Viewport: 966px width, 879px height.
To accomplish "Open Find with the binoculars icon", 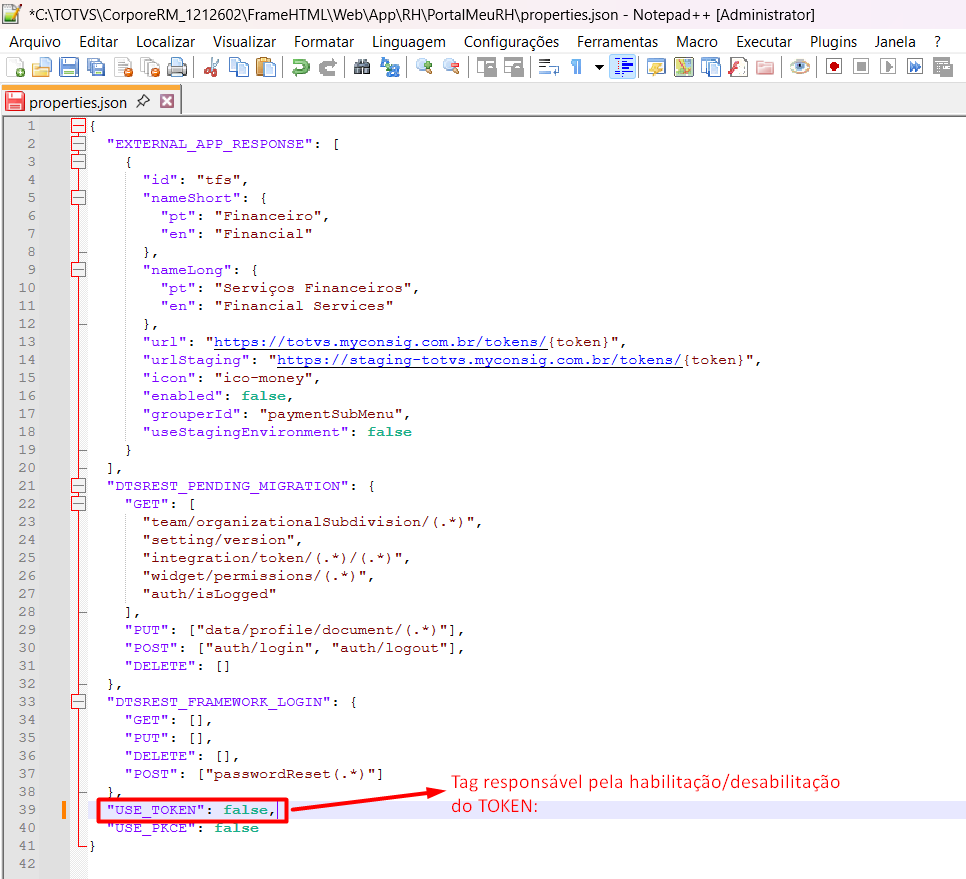I will (x=362, y=67).
